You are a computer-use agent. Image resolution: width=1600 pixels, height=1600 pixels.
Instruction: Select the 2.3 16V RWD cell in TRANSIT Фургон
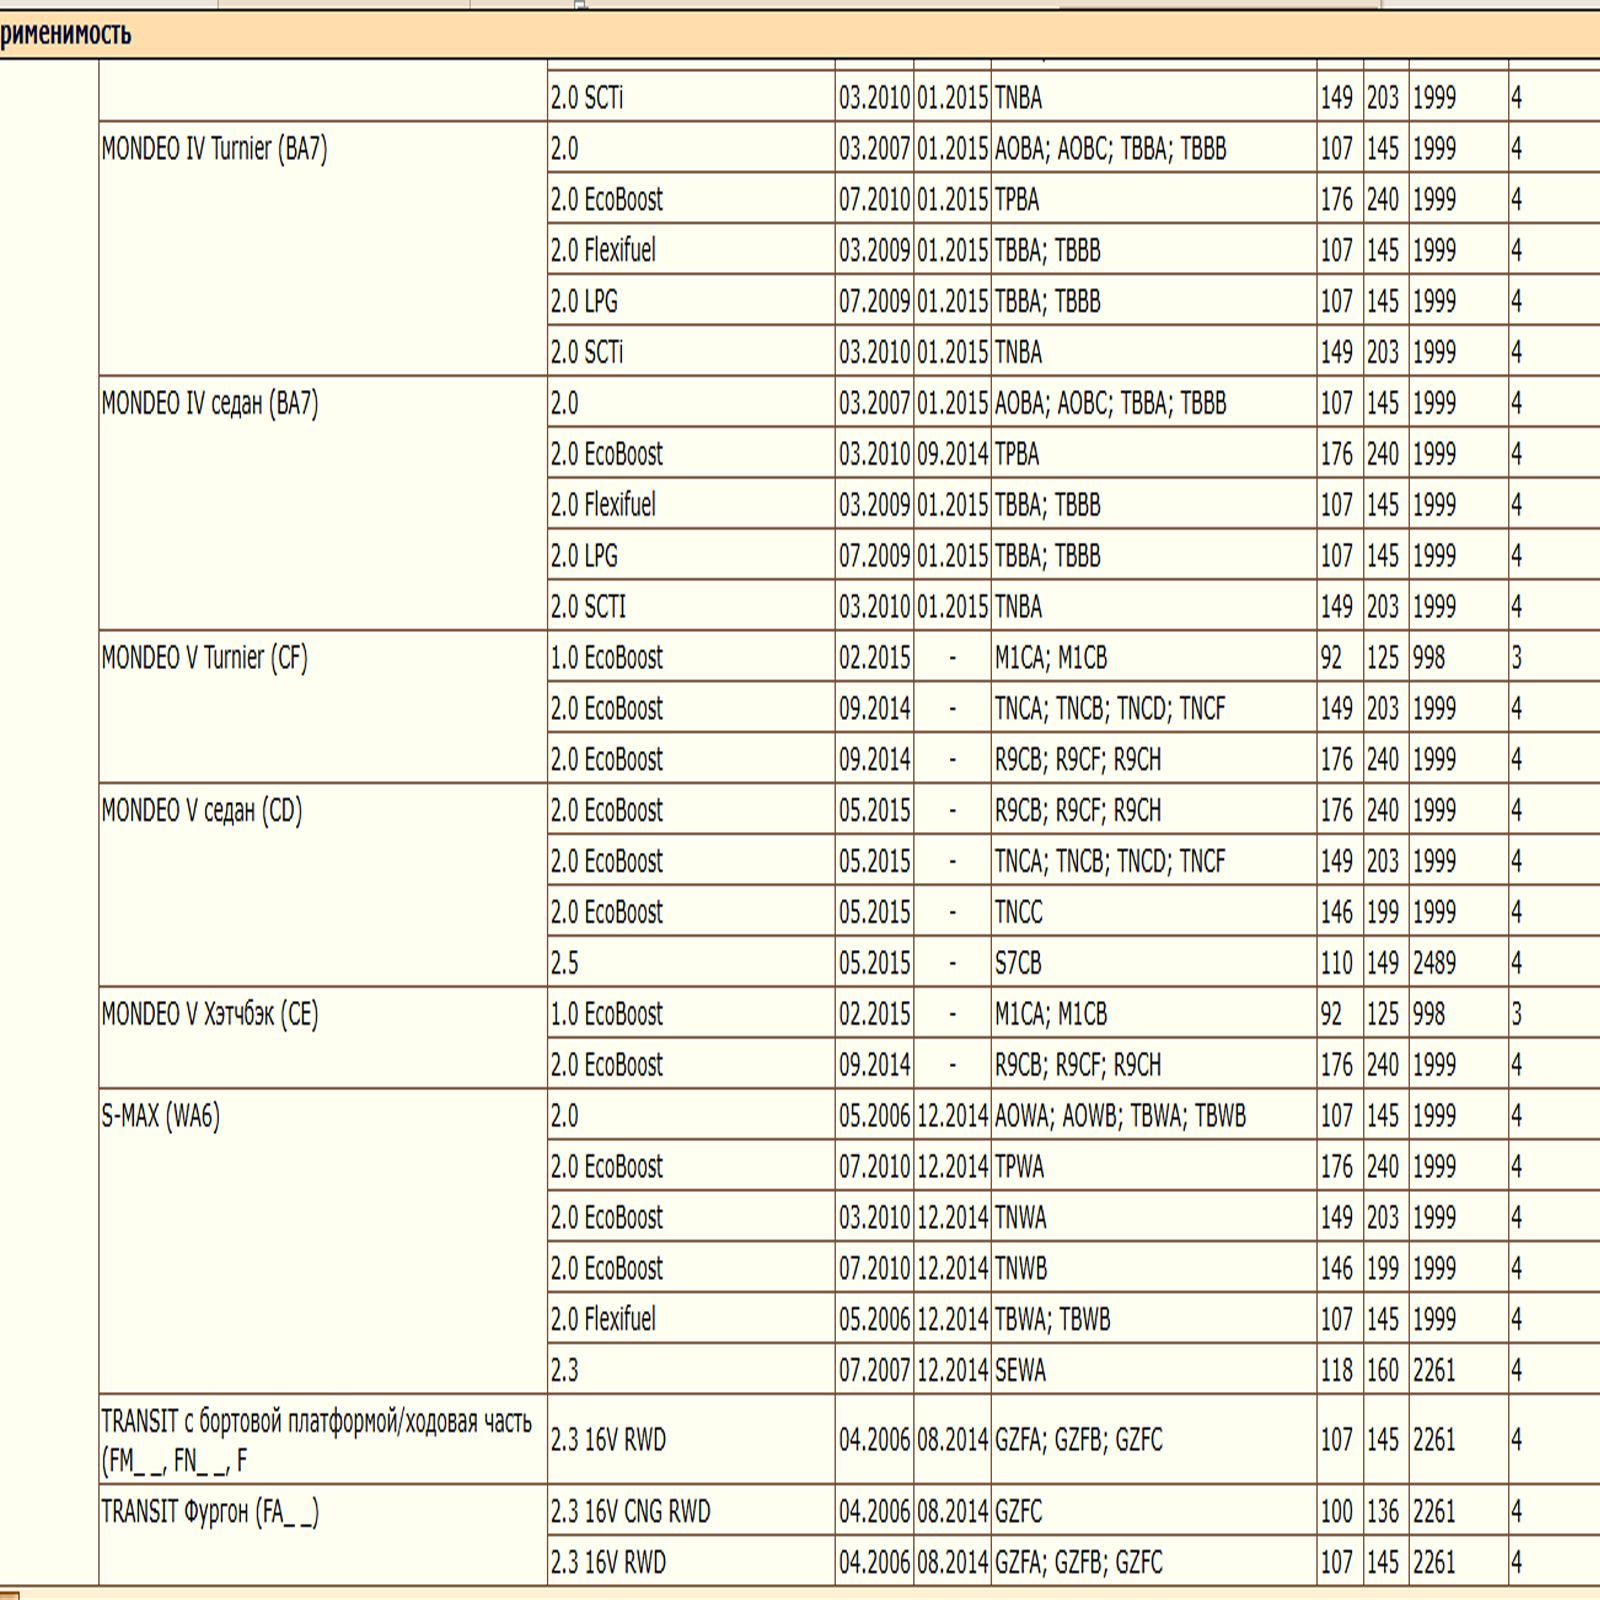[x=608, y=1563]
